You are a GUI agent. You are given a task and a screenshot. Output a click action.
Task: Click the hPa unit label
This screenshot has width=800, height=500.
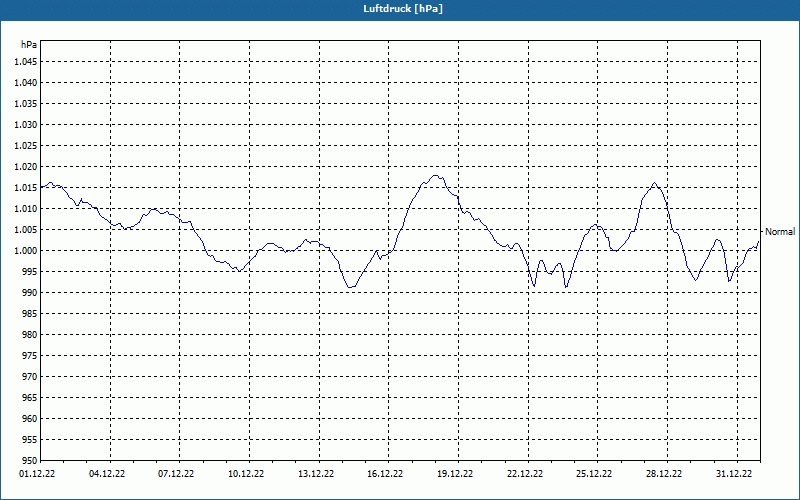tap(29, 45)
